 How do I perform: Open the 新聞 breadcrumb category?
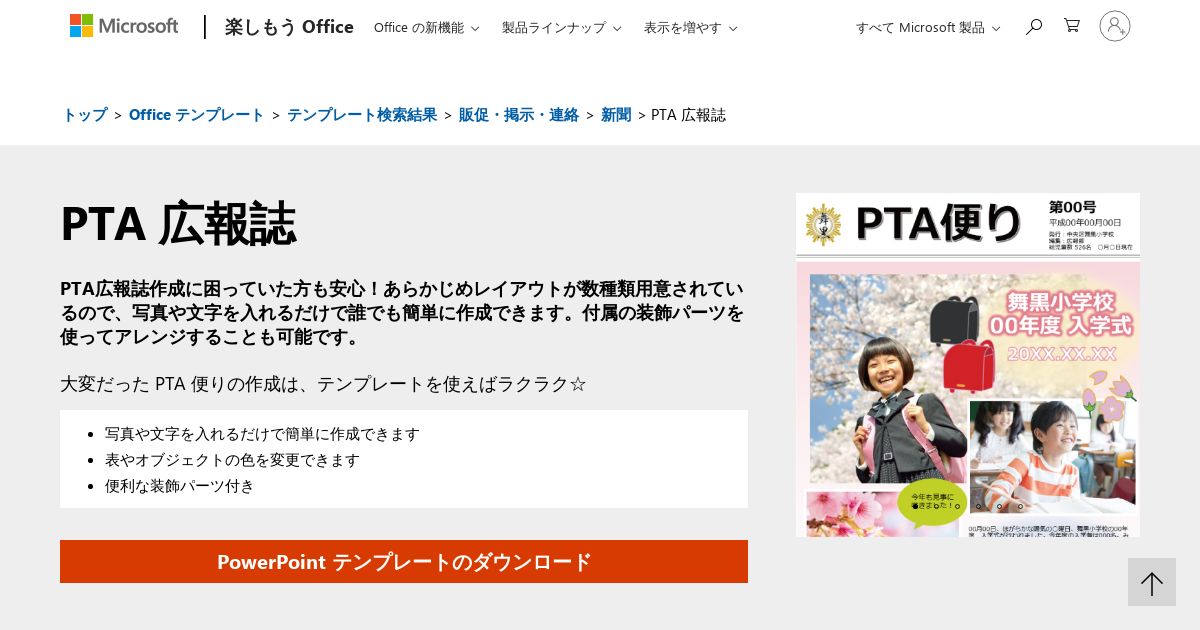616,114
